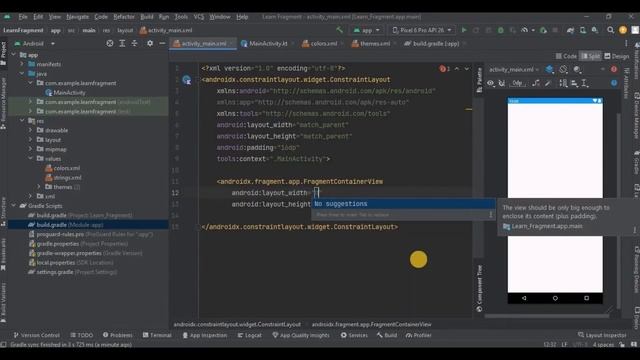Screen dimensions: 640x360
Task: Open the Device Manager toolbar icon
Action: pyautogui.click(x=582, y=30)
